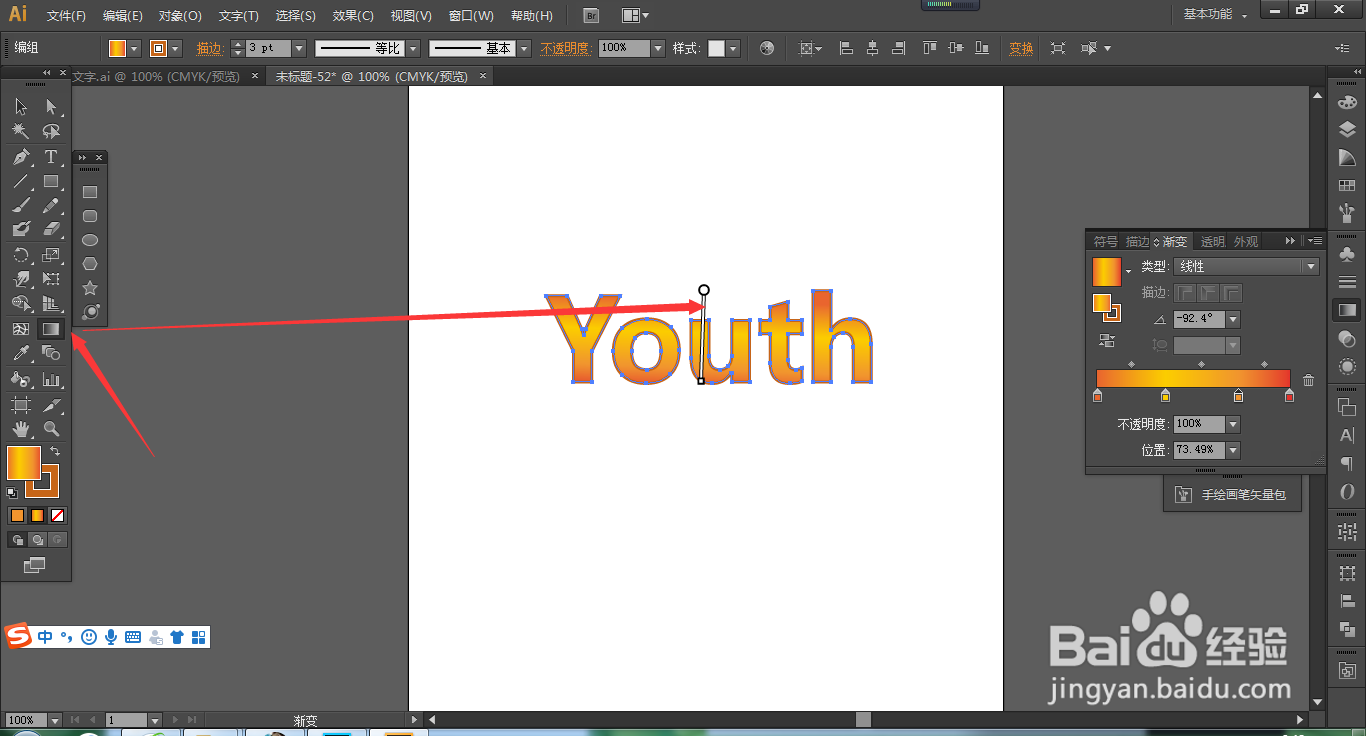1366x736 pixels.
Task: Expand the control bar opacity 100% dropdown
Action: 657,48
